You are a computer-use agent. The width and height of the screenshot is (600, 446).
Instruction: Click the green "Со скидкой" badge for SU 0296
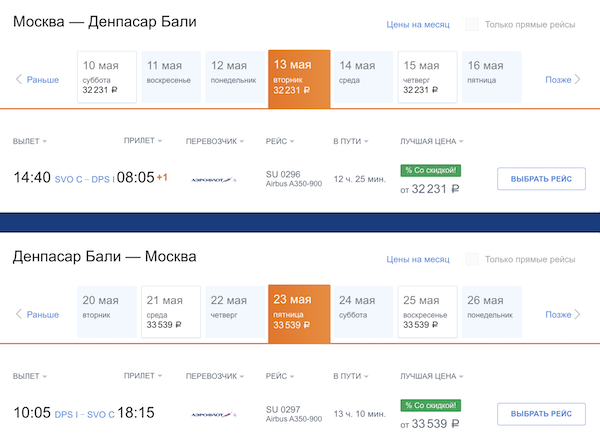pos(430,171)
